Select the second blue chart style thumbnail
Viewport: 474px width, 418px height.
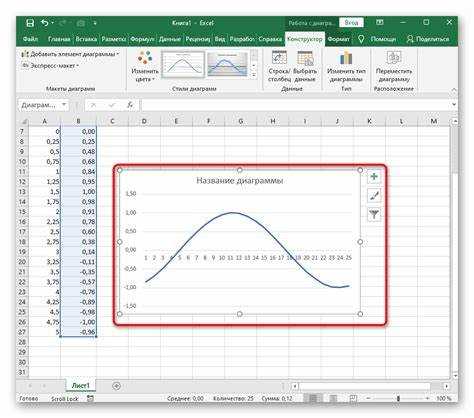pos(227,64)
